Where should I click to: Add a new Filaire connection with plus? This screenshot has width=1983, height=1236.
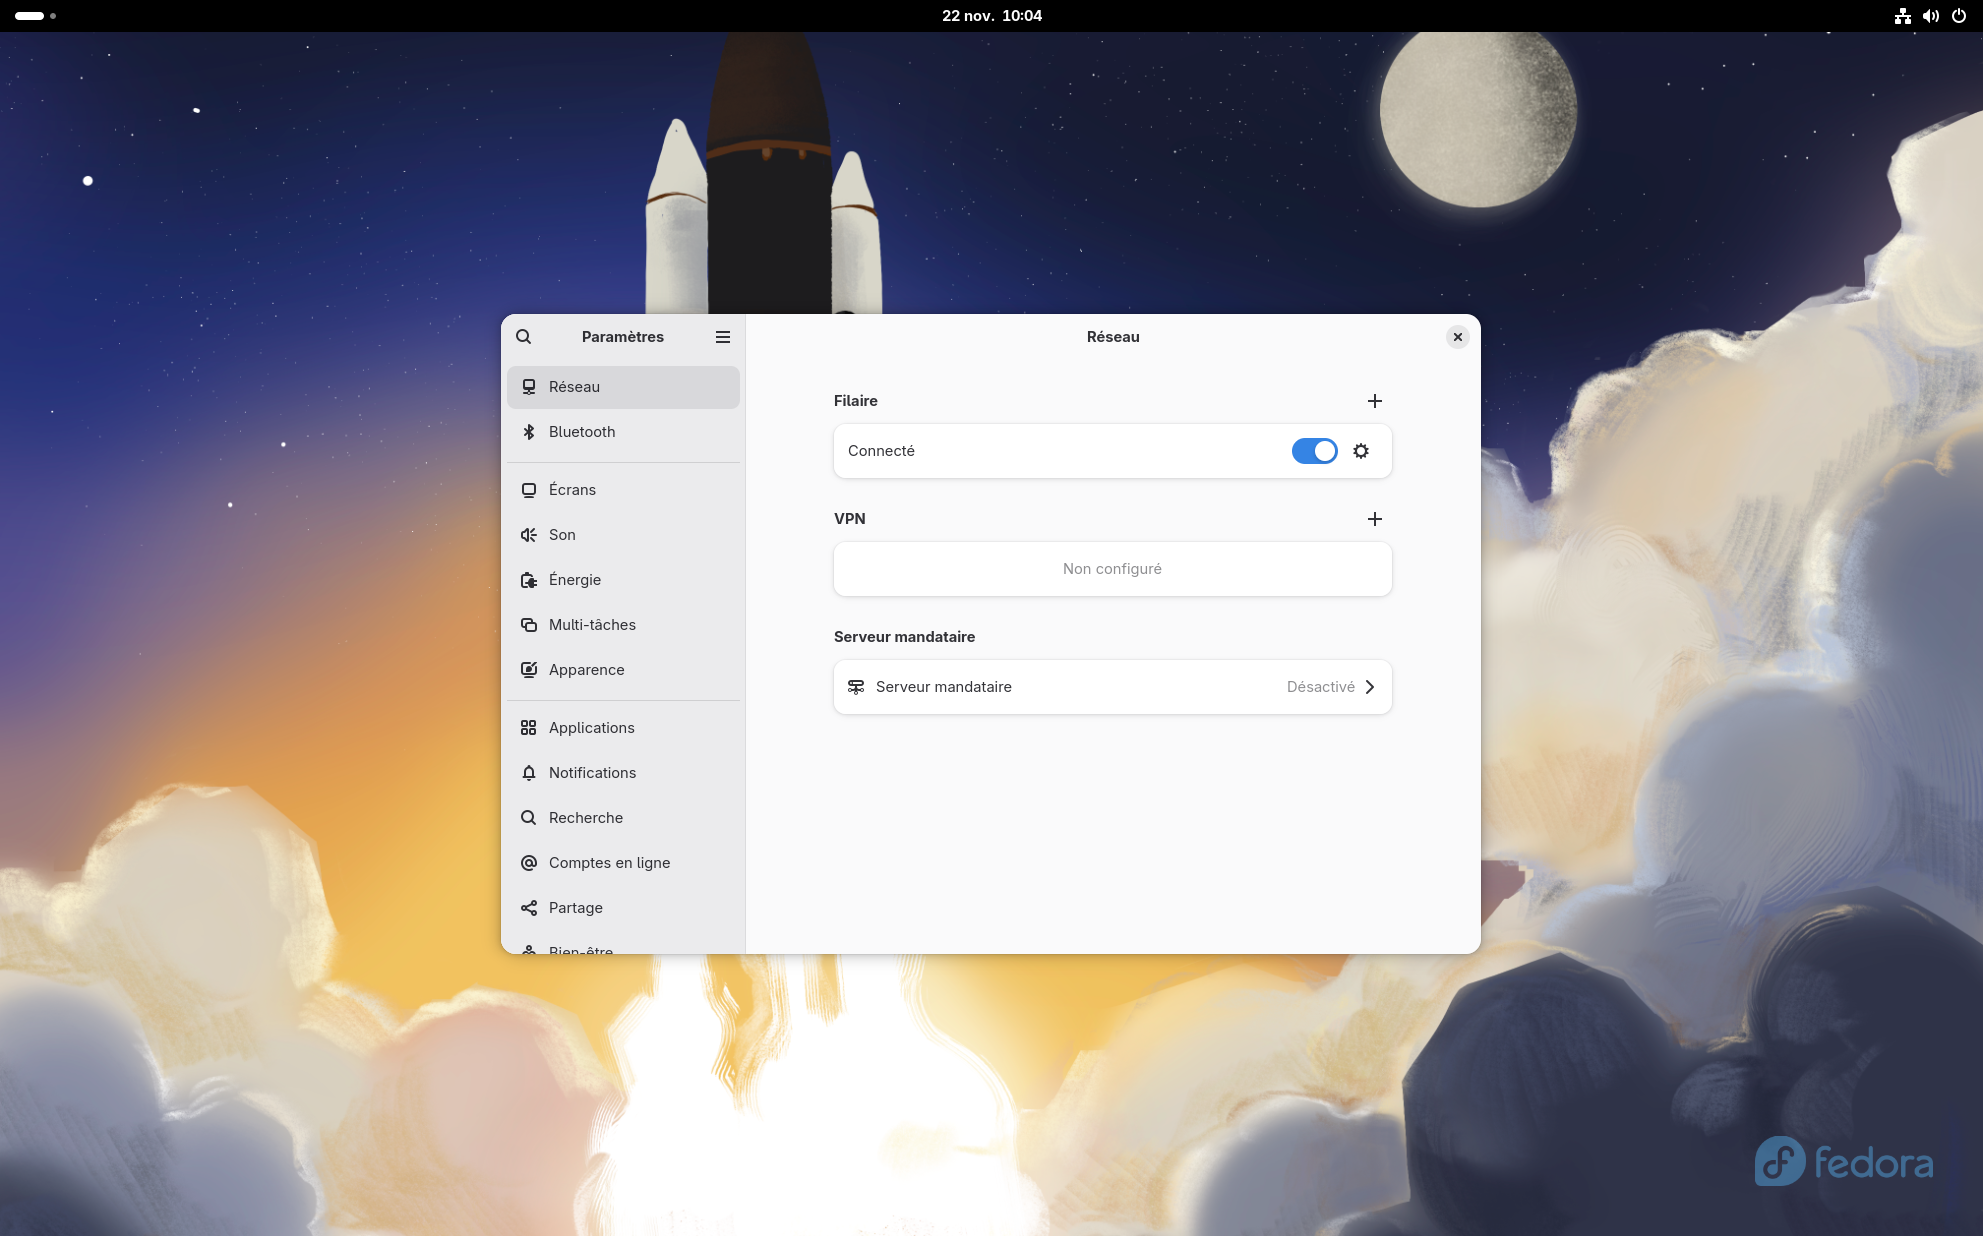1375,401
